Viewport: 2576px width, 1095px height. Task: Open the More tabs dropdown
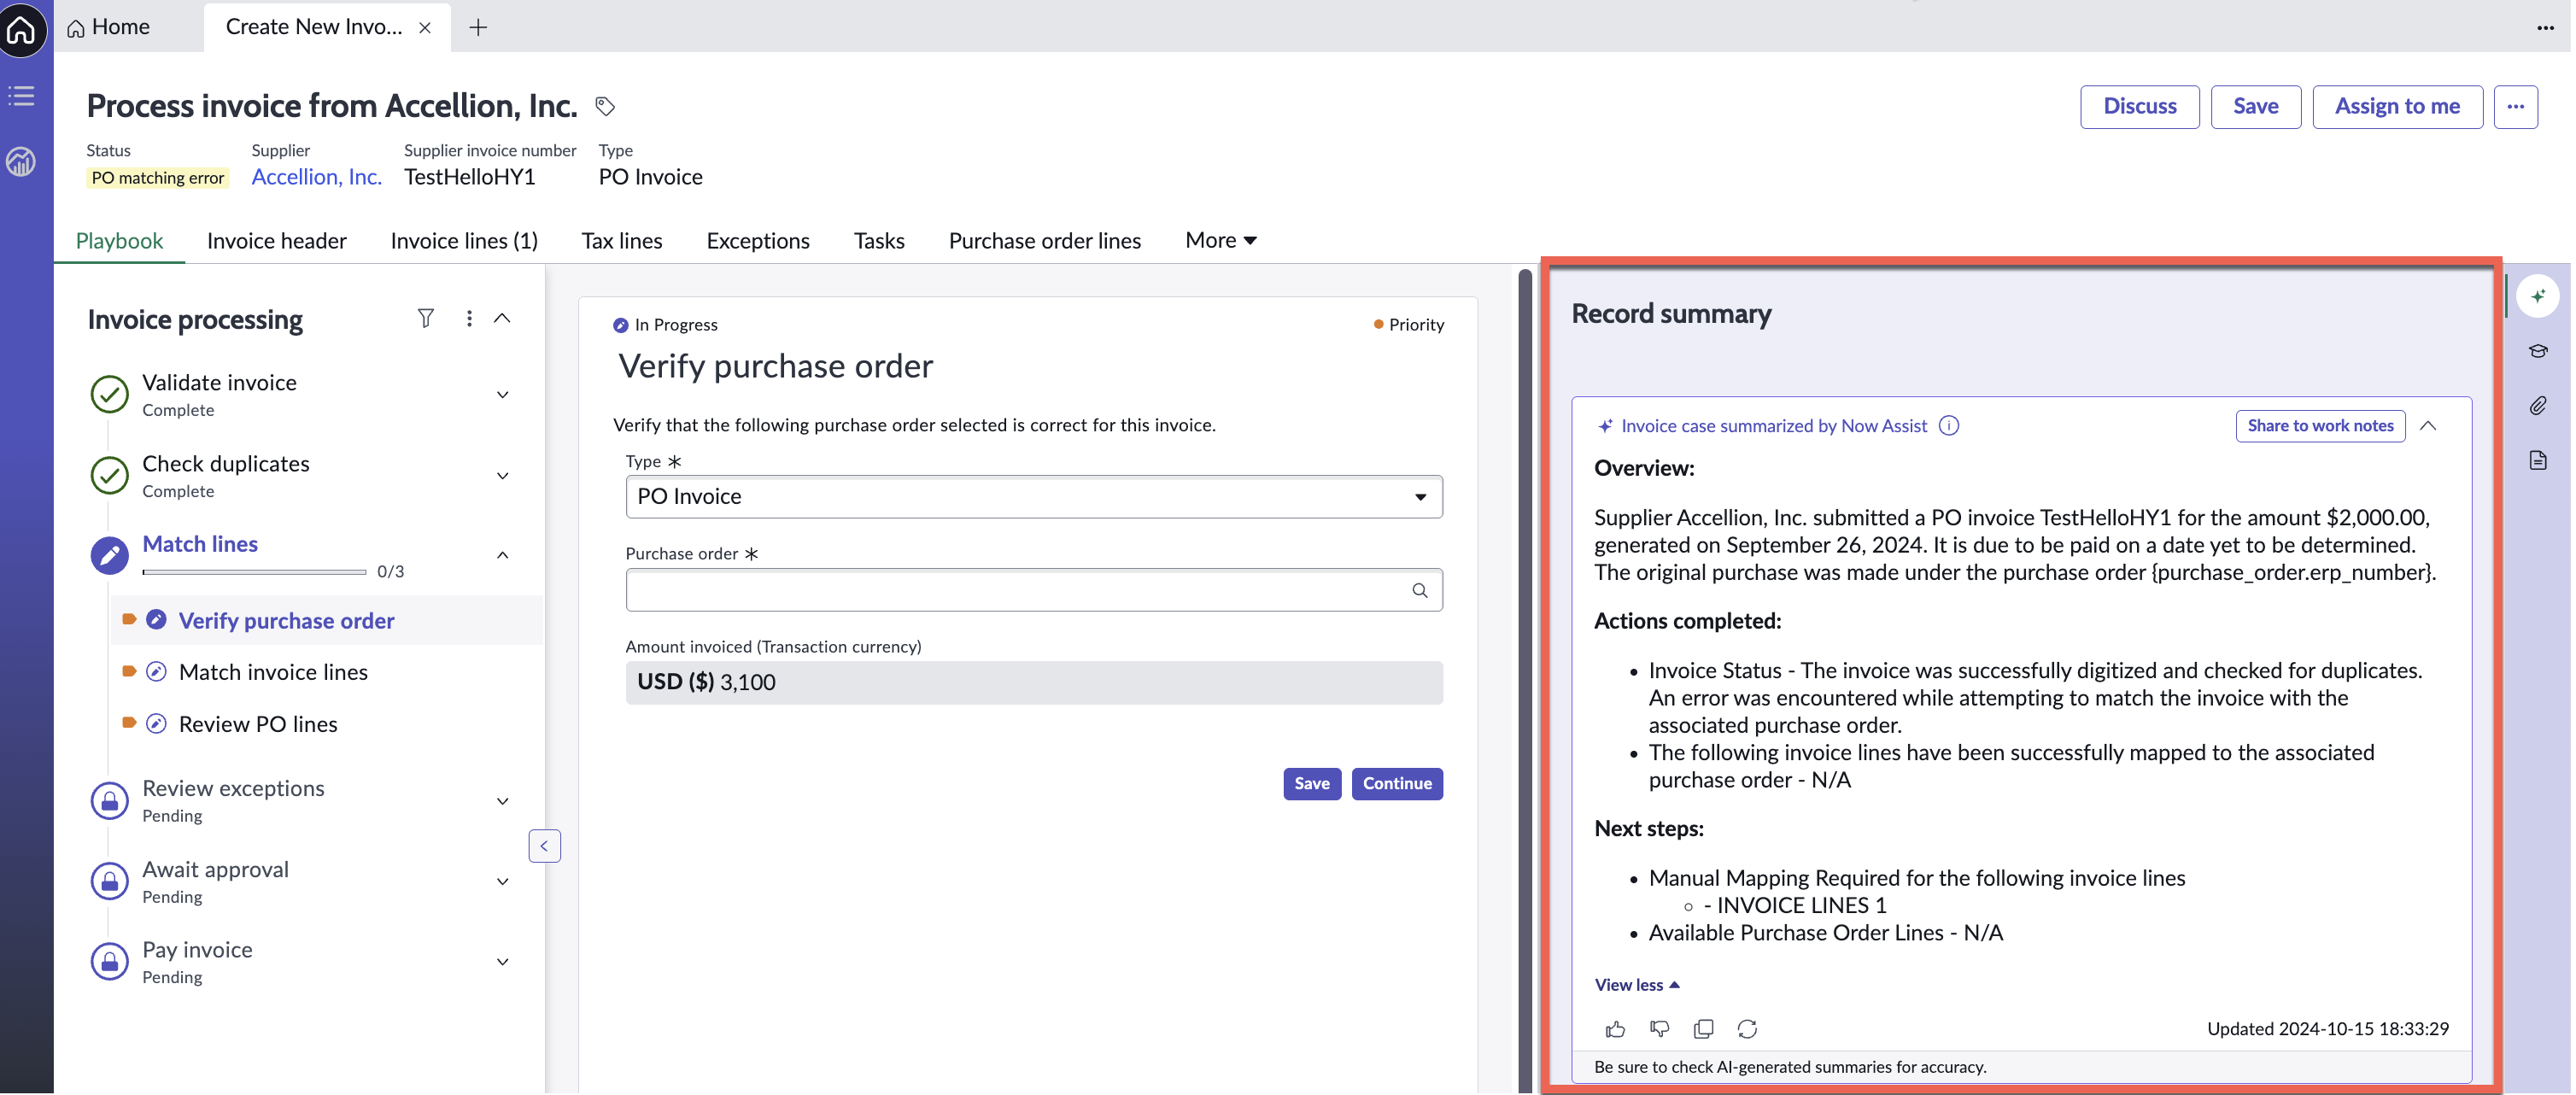pyautogui.click(x=1221, y=240)
